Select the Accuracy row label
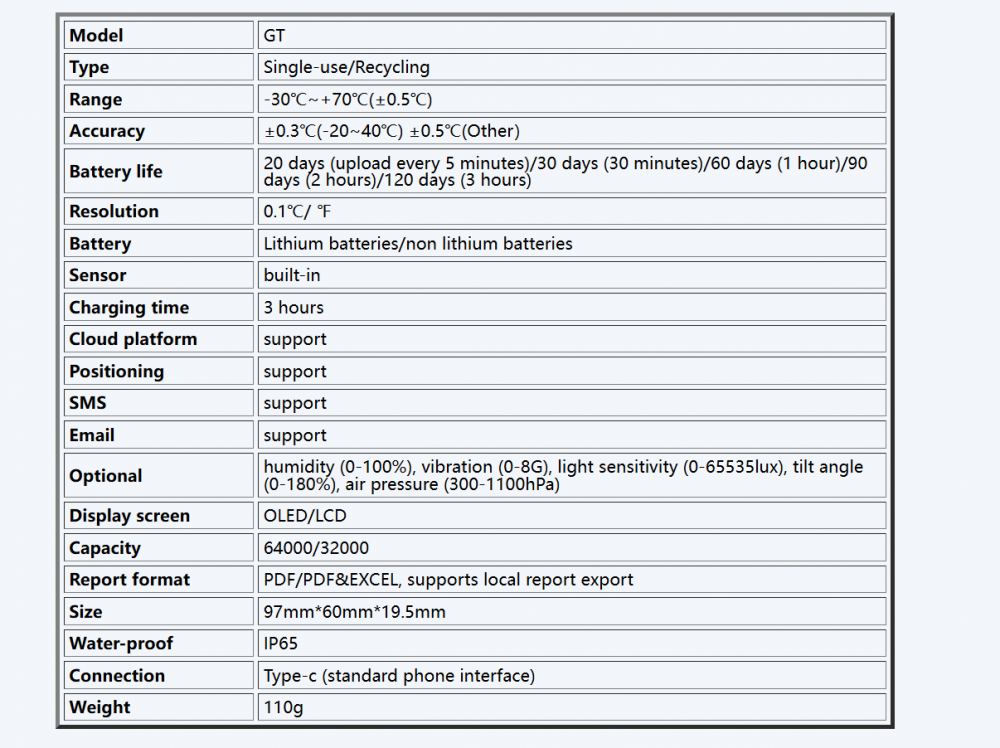Image resolution: width=1000 pixels, height=748 pixels. [107, 132]
